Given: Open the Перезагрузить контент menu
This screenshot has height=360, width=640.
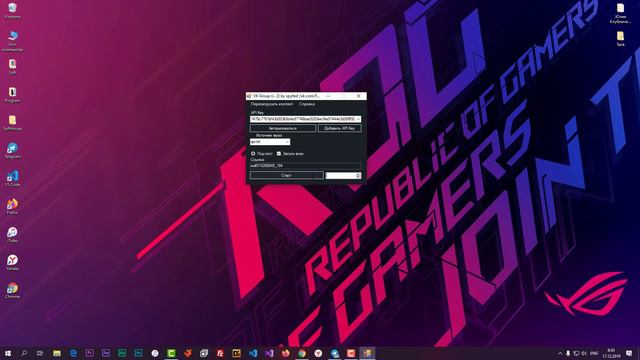Looking at the screenshot, I should point(271,104).
